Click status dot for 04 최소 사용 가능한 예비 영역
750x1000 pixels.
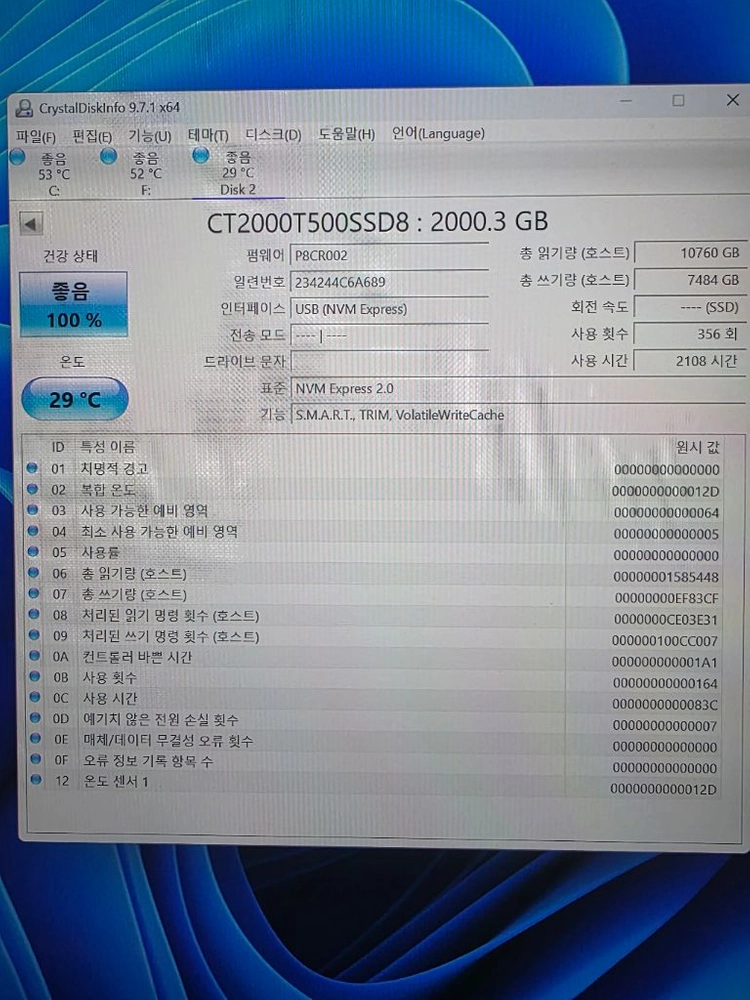coord(33,531)
